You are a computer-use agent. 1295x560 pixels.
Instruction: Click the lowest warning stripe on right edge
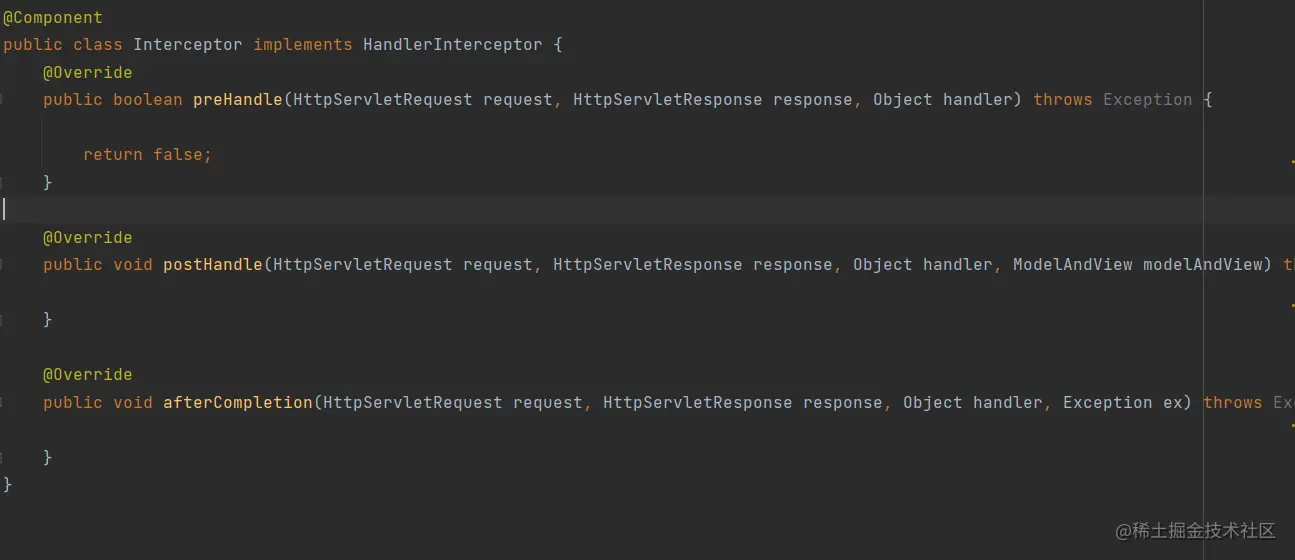1292,426
